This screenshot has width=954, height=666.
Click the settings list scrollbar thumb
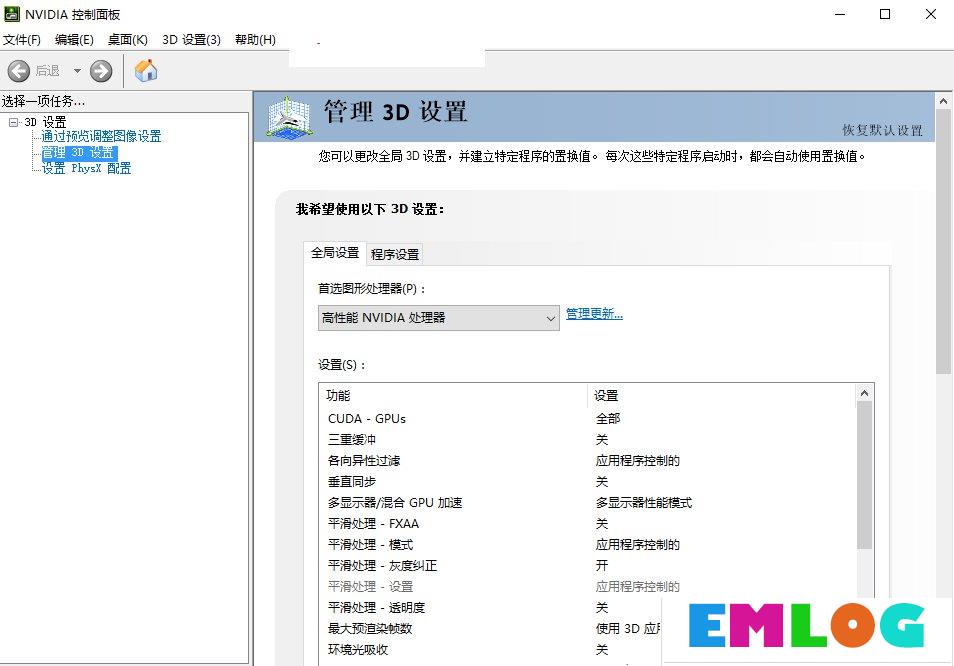coord(865,476)
